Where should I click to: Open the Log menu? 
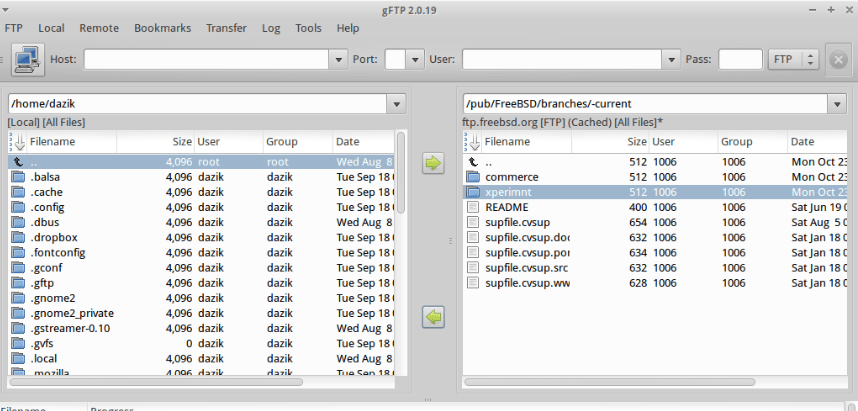[x=271, y=28]
